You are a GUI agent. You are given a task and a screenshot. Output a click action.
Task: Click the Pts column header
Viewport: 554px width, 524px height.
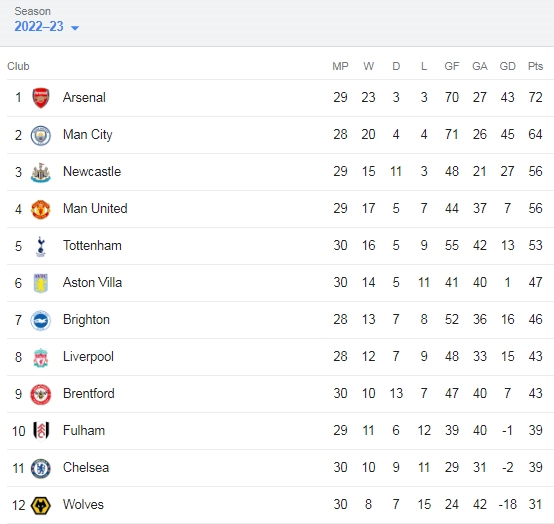[535, 66]
